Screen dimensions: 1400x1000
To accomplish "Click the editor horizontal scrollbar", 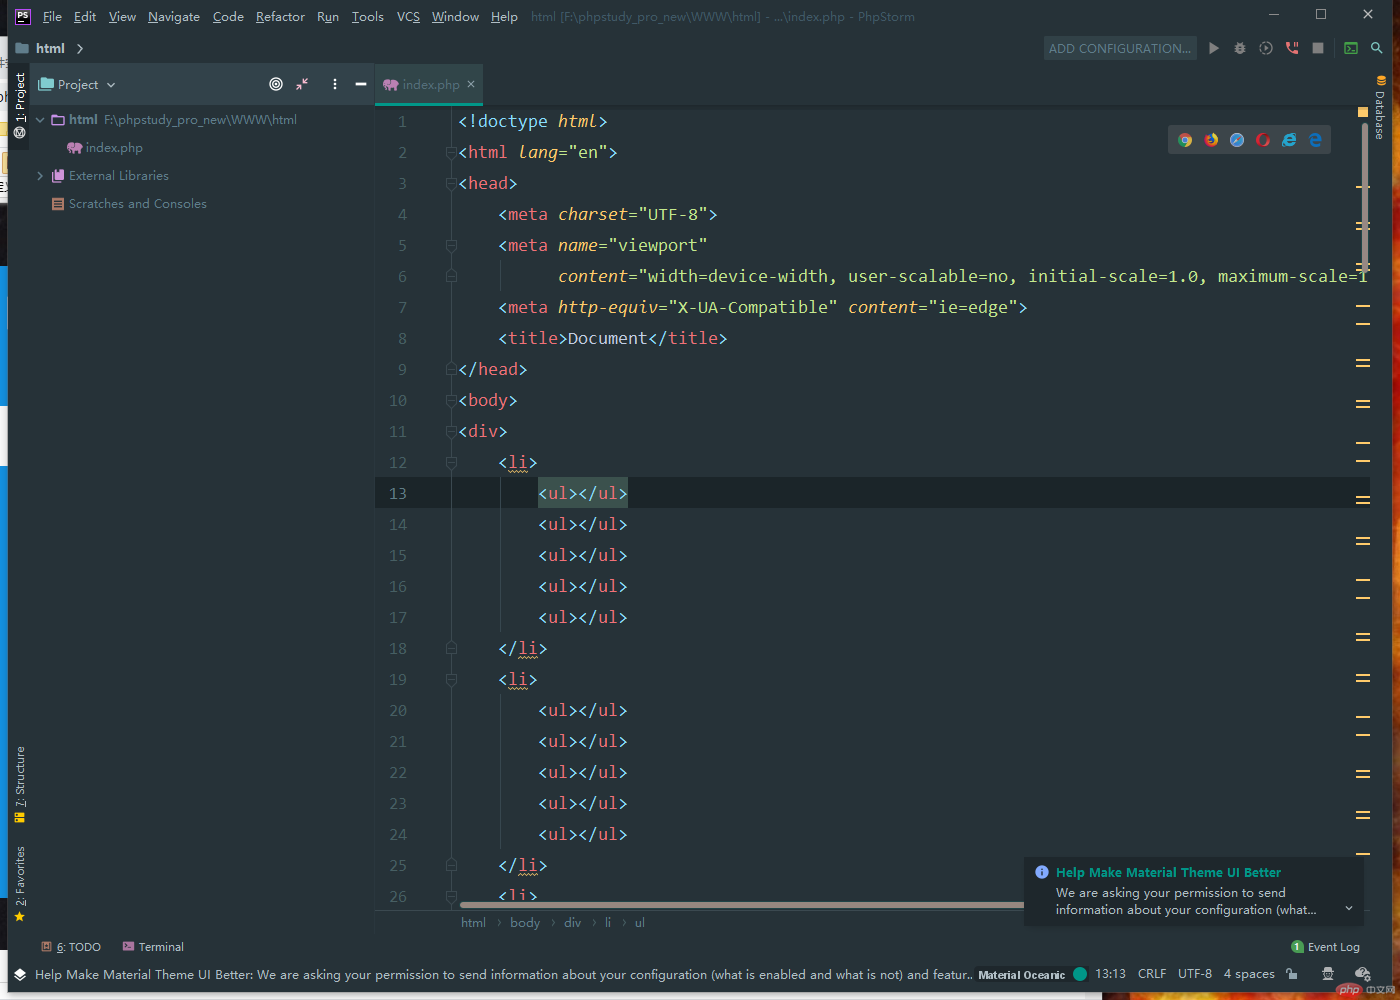I will click(742, 905).
